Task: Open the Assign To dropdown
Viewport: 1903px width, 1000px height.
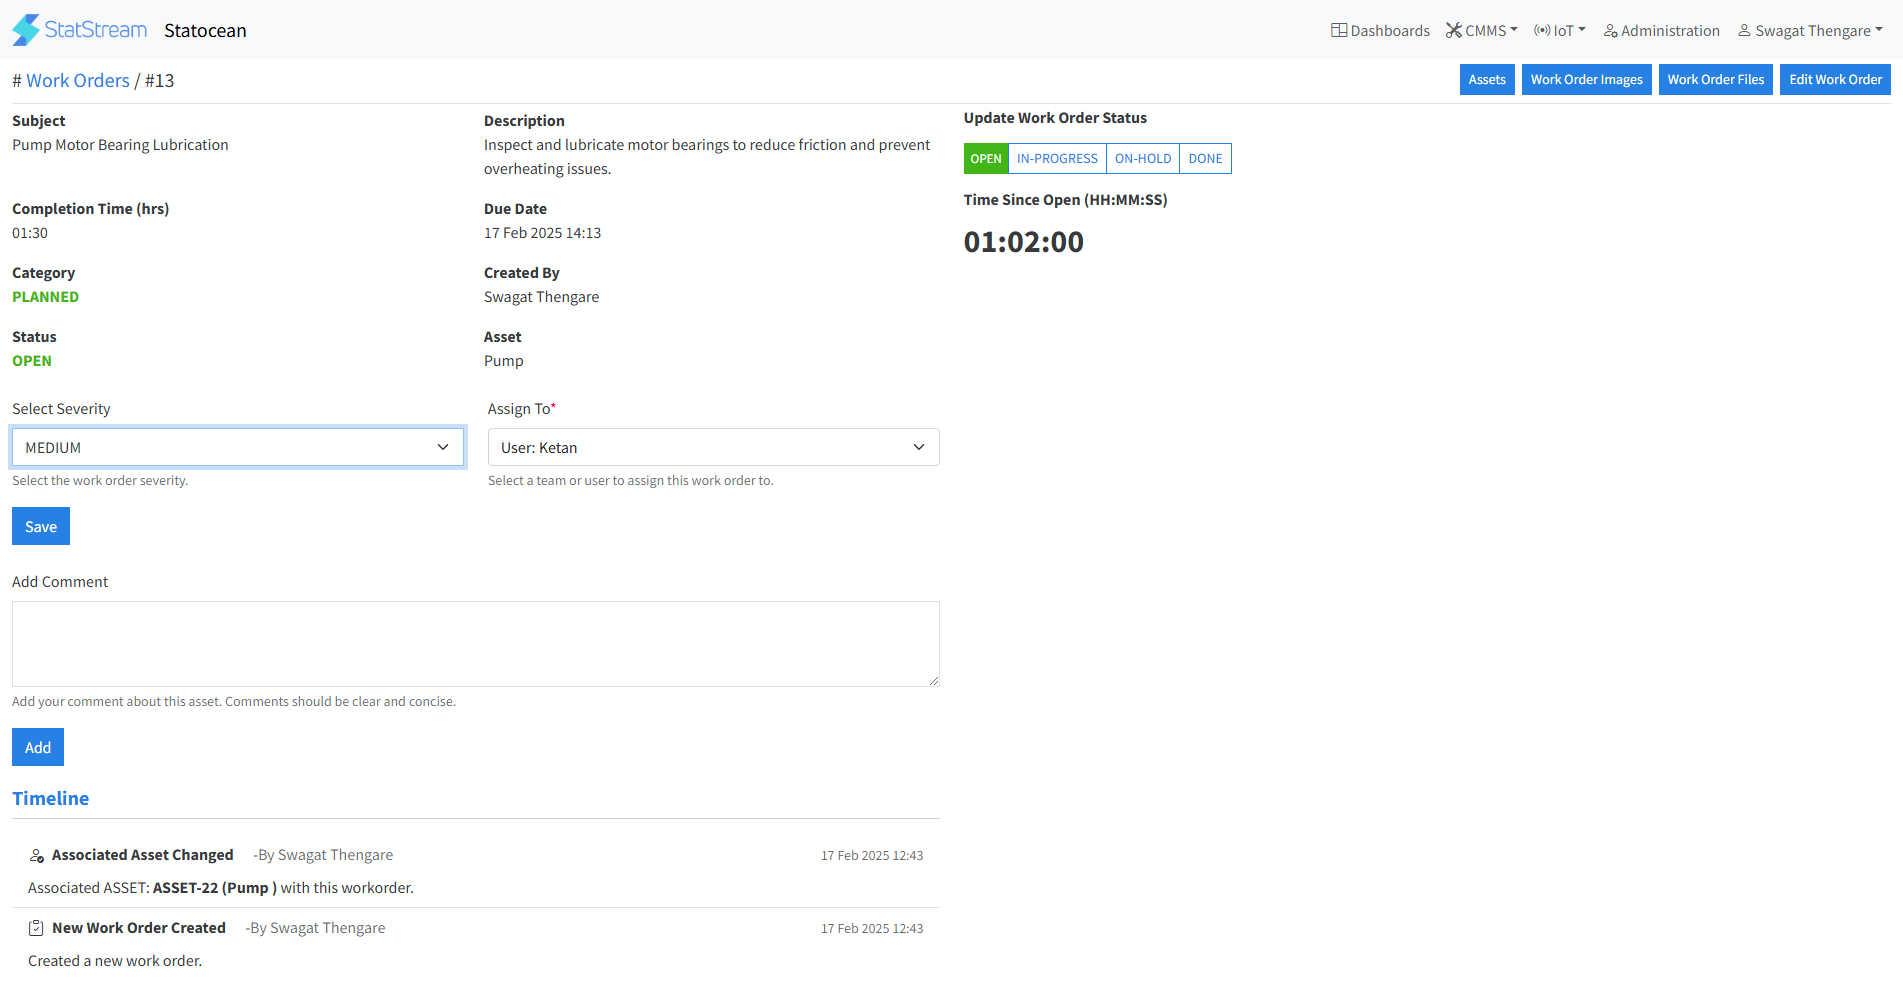Action: pyautogui.click(x=713, y=447)
